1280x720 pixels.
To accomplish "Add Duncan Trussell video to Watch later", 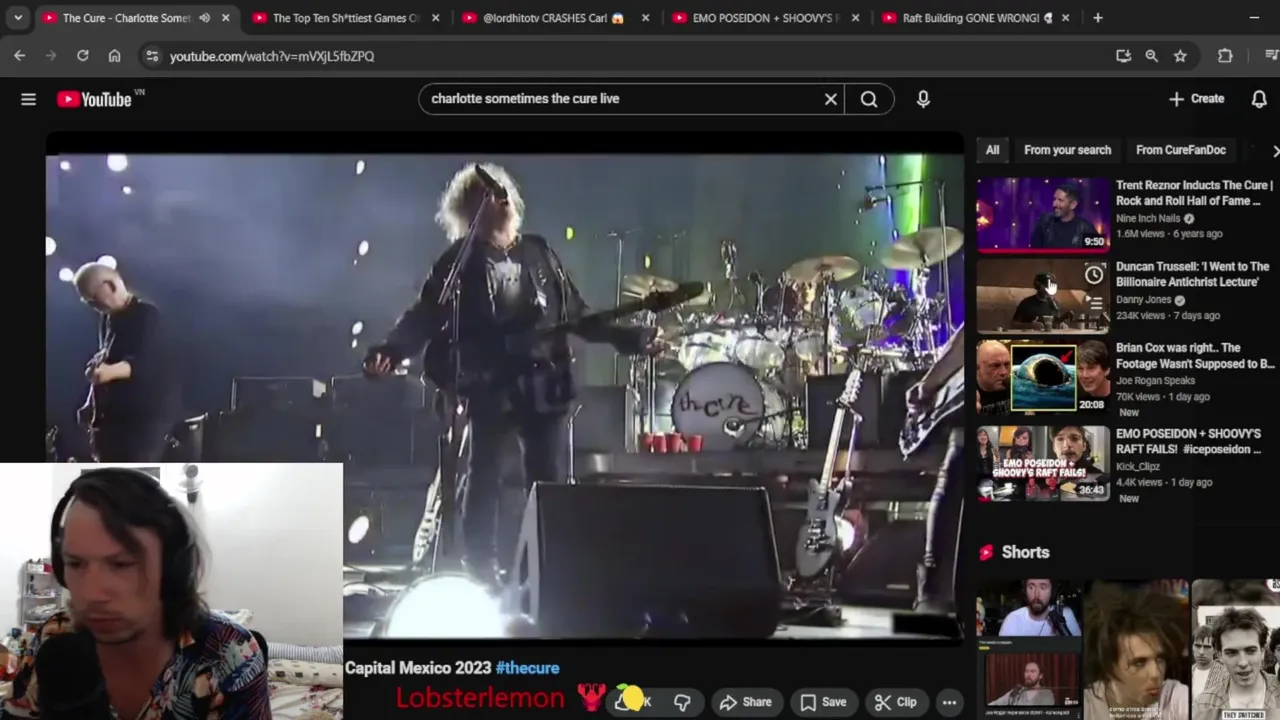I will tap(1094, 275).
